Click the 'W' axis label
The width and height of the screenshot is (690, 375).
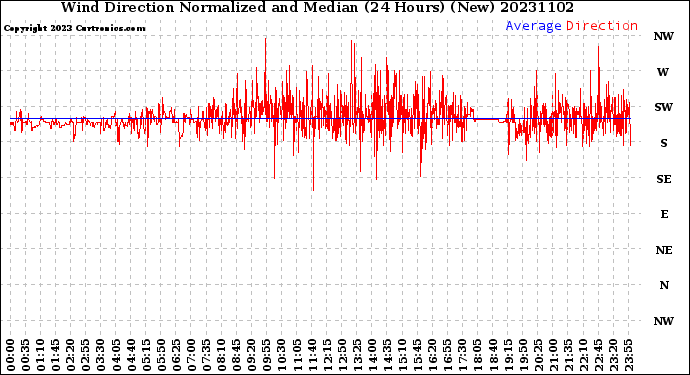coord(663,72)
